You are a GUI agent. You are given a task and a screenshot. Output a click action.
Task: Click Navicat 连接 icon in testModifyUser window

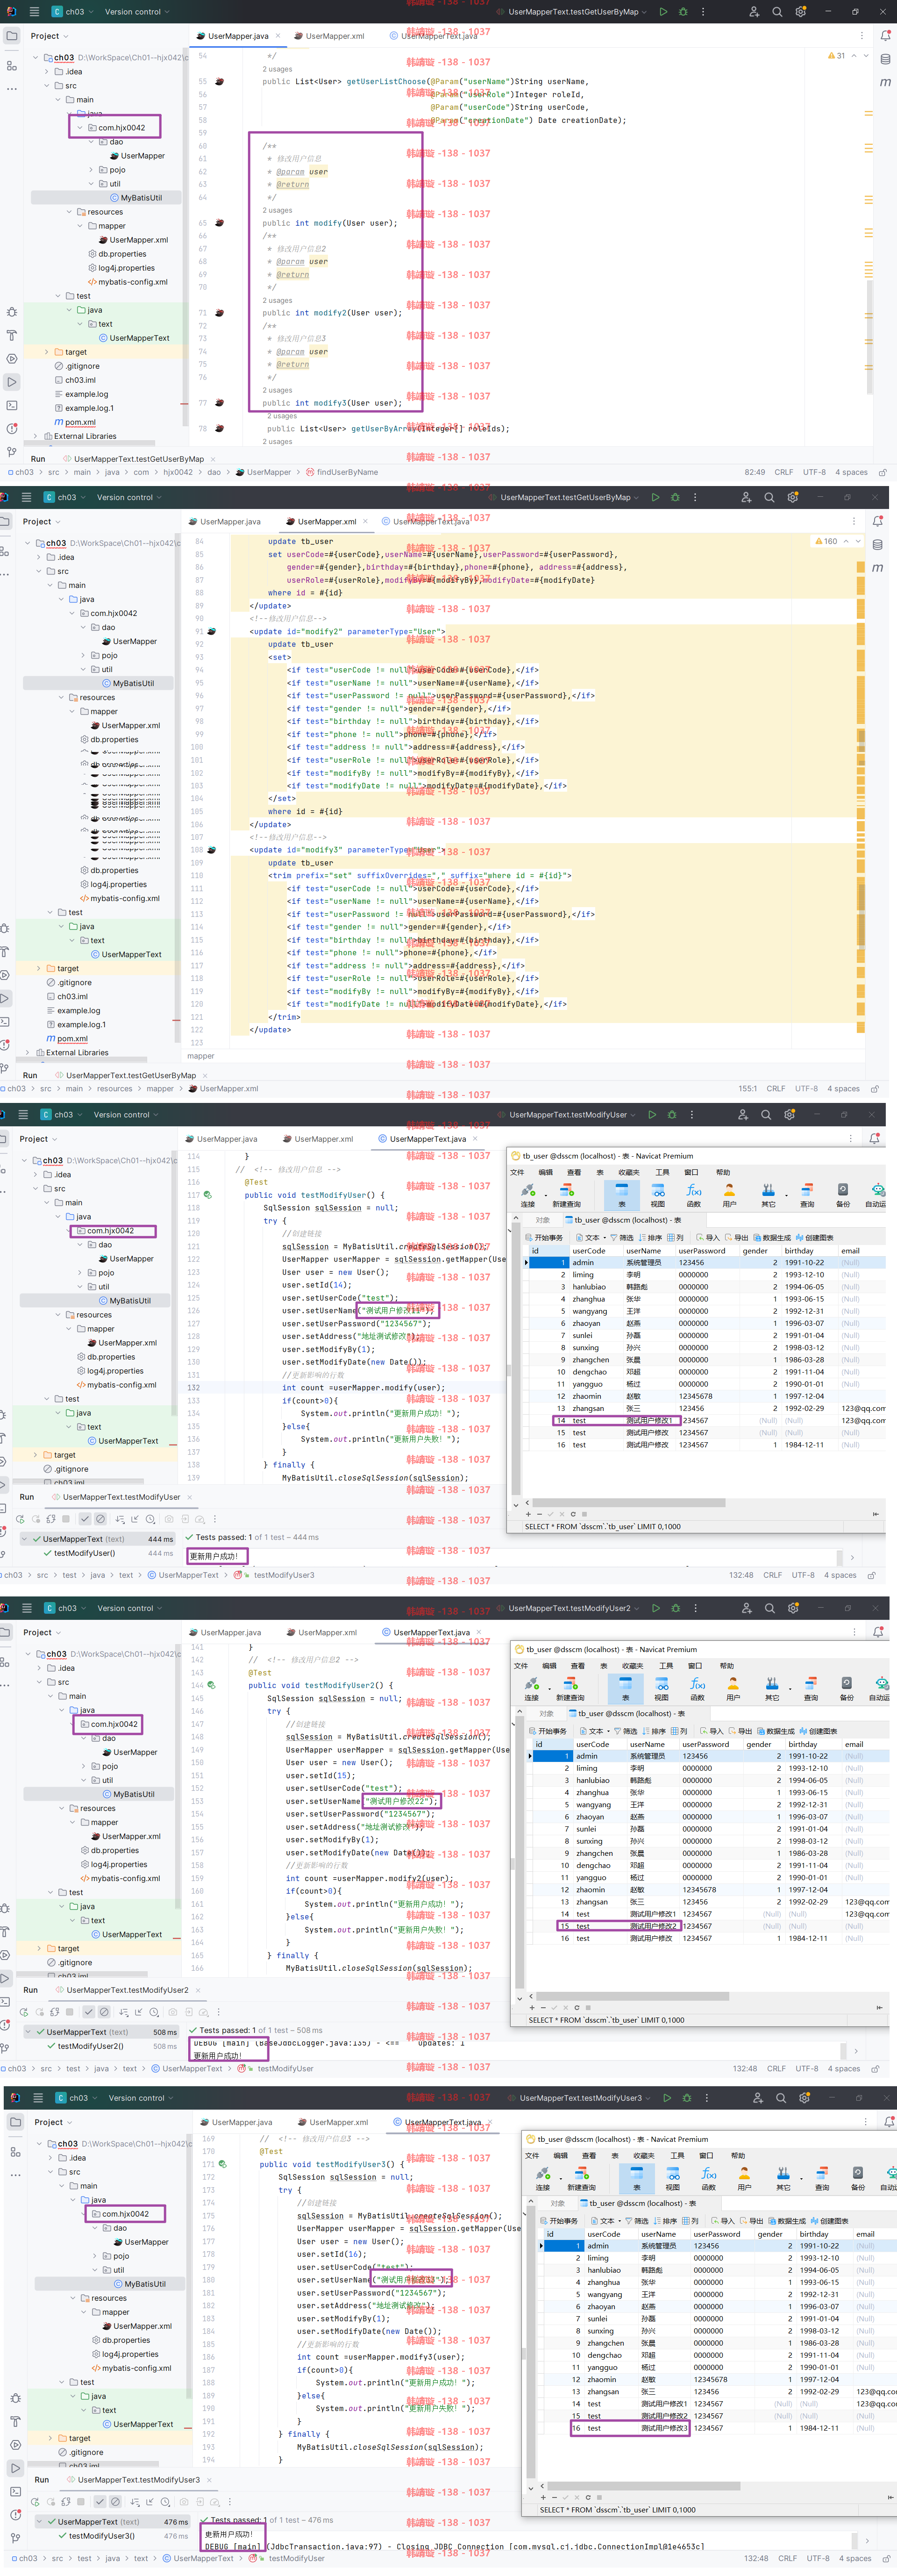528,1194
